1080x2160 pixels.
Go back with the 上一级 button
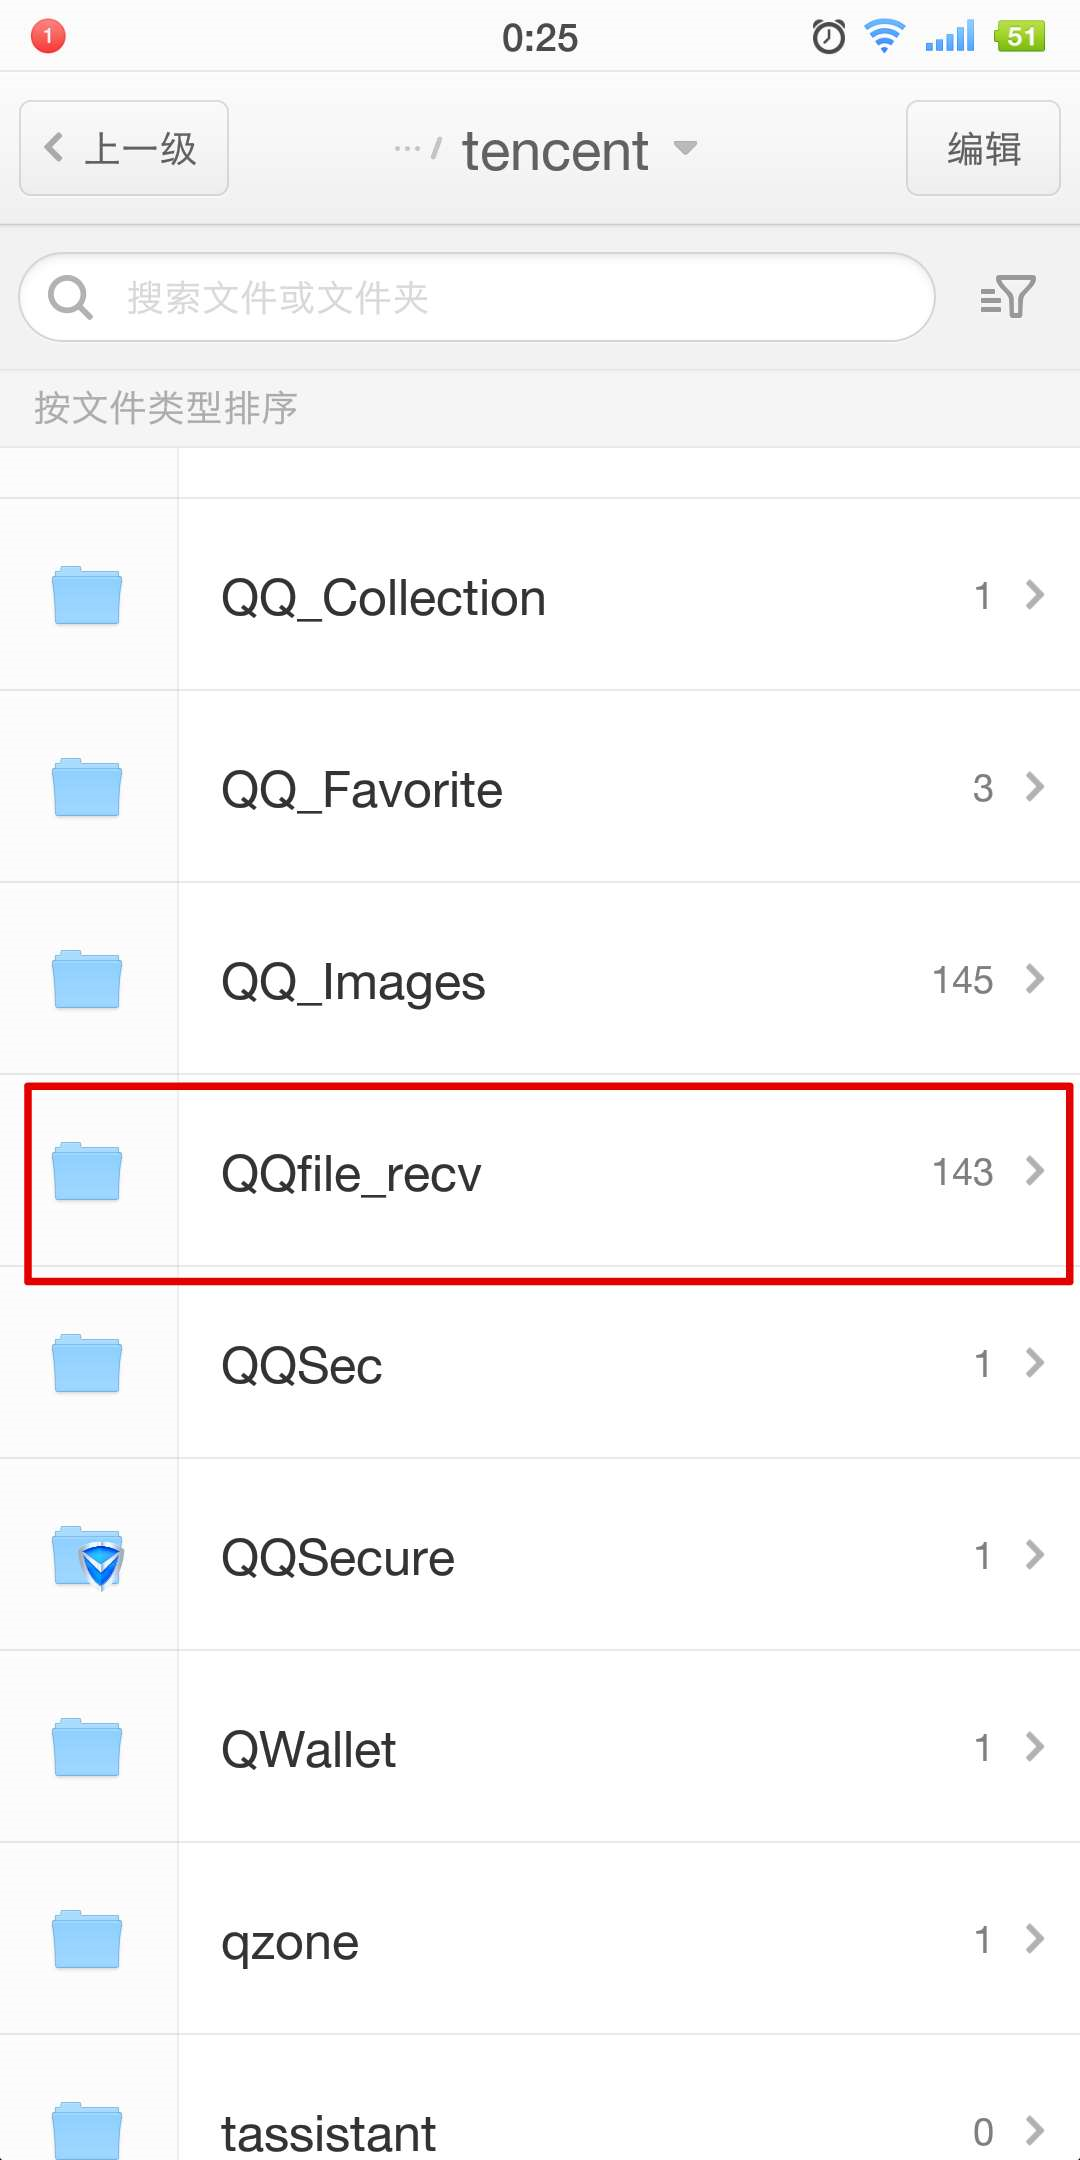click(124, 148)
